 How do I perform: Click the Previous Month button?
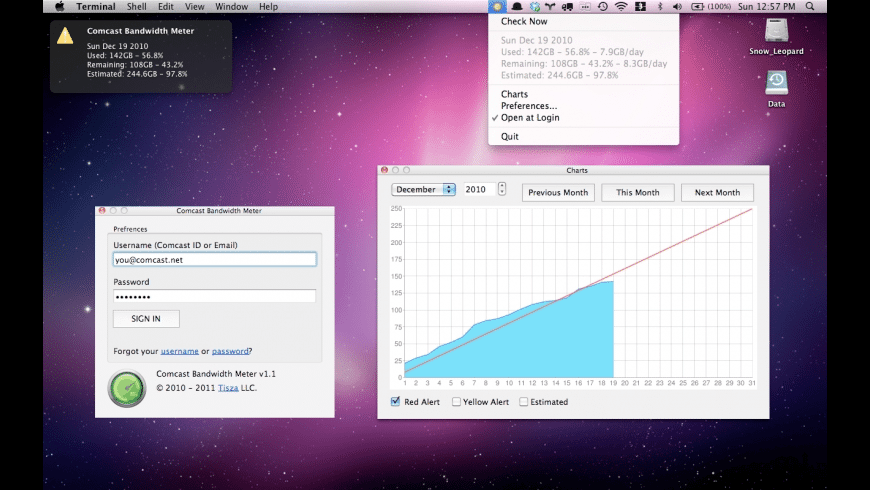pos(558,193)
